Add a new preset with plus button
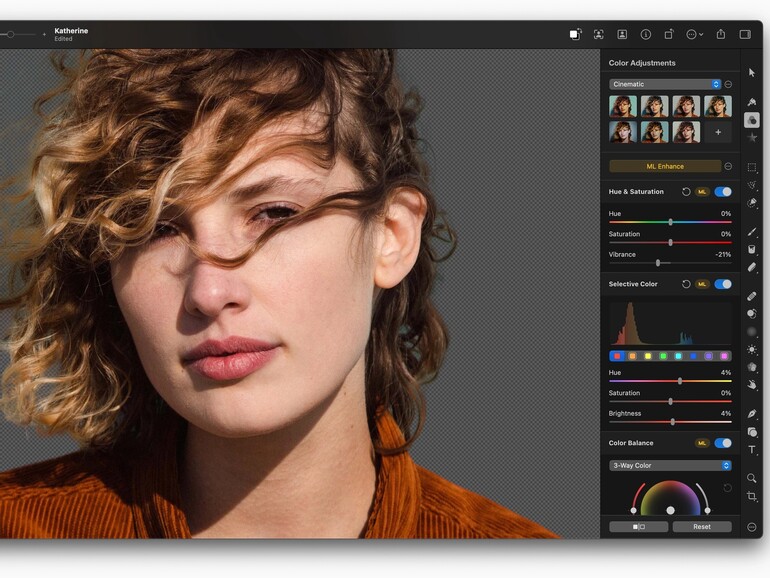This screenshot has height=578, width=770. [718, 132]
